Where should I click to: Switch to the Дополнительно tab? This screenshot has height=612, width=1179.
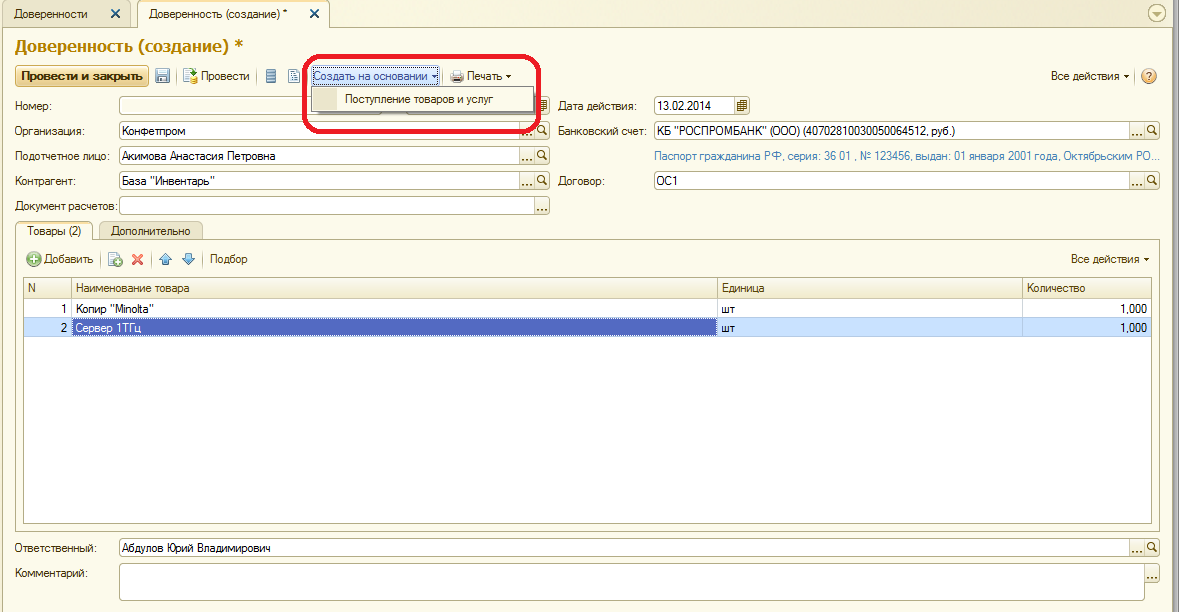point(150,231)
